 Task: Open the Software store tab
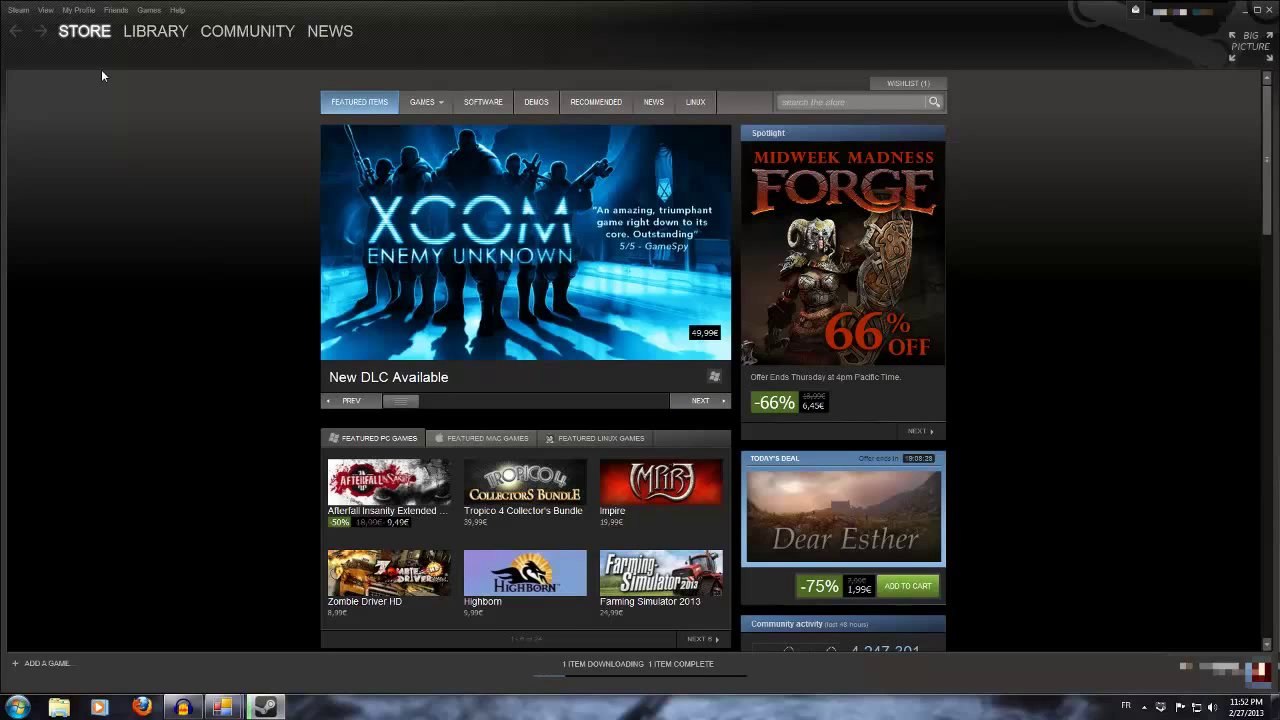click(x=483, y=102)
